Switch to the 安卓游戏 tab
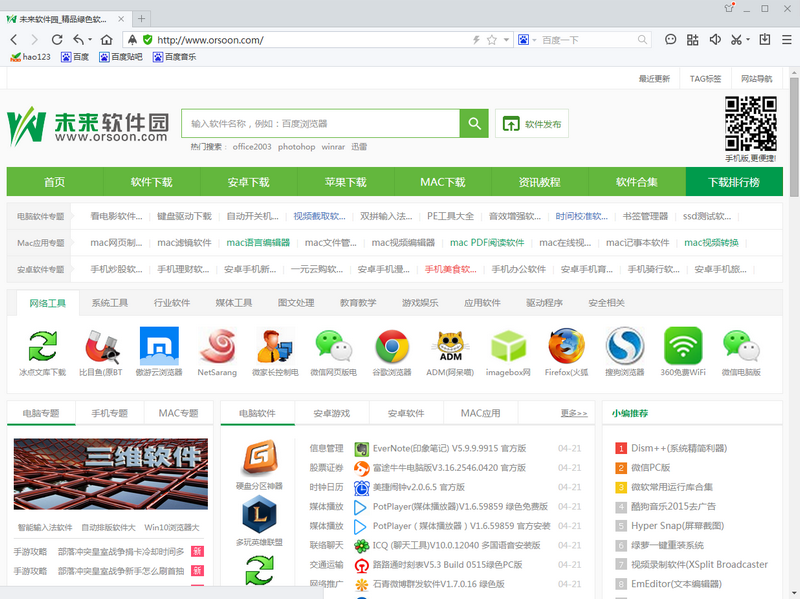This screenshot has height=599, width=800. (x=332, y=413)
